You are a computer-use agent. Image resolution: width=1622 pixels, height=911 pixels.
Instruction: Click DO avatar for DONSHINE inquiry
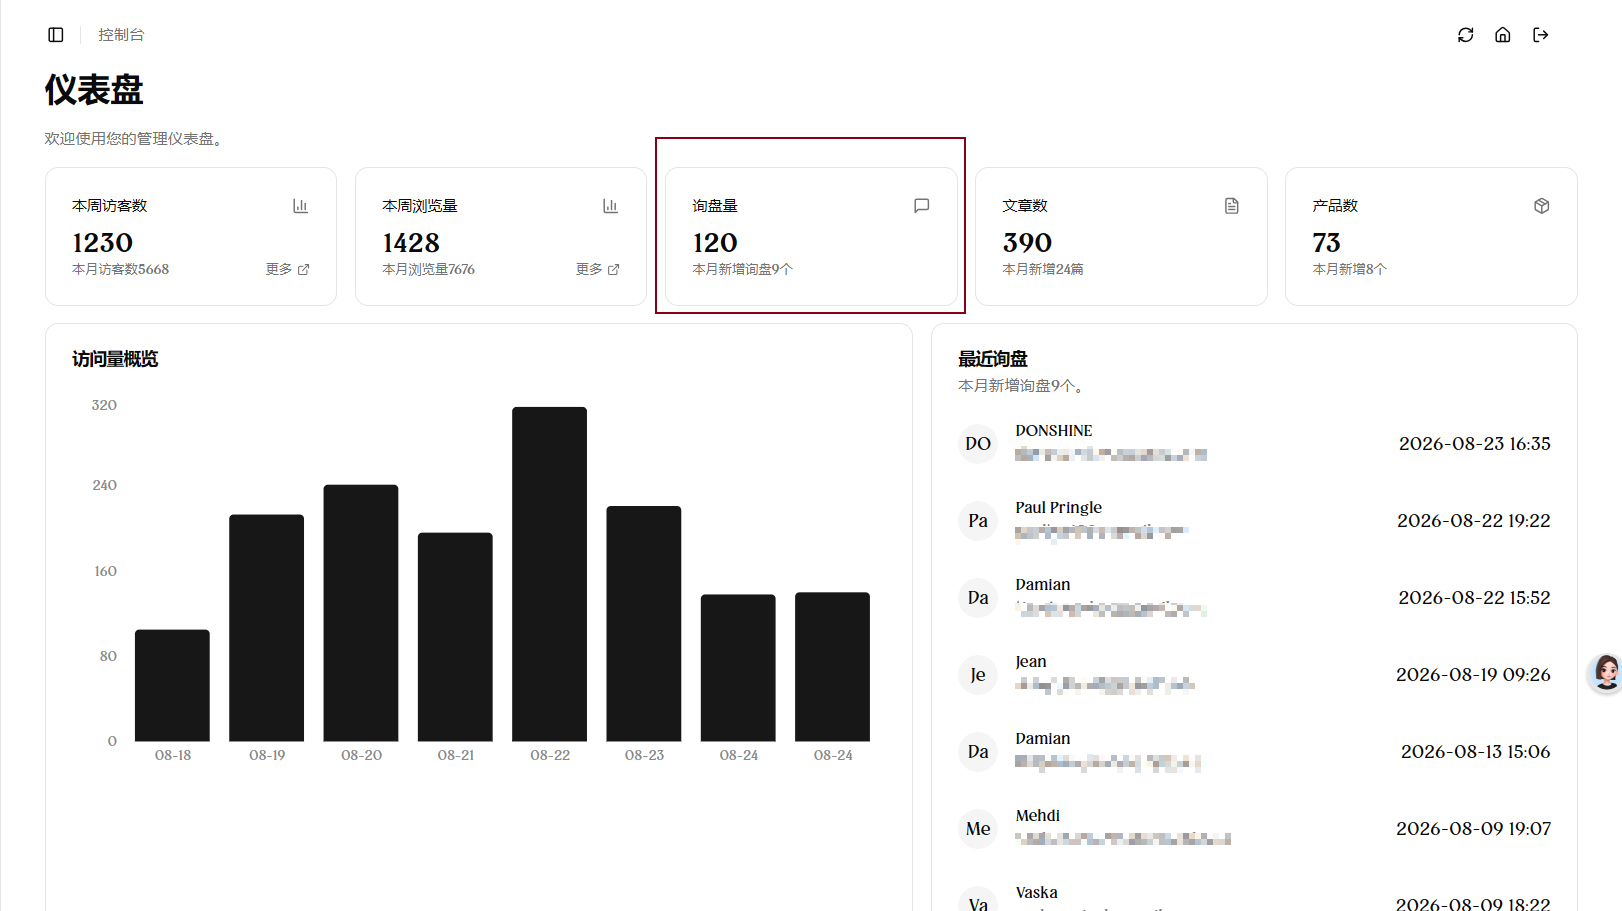tap(978, 444)
